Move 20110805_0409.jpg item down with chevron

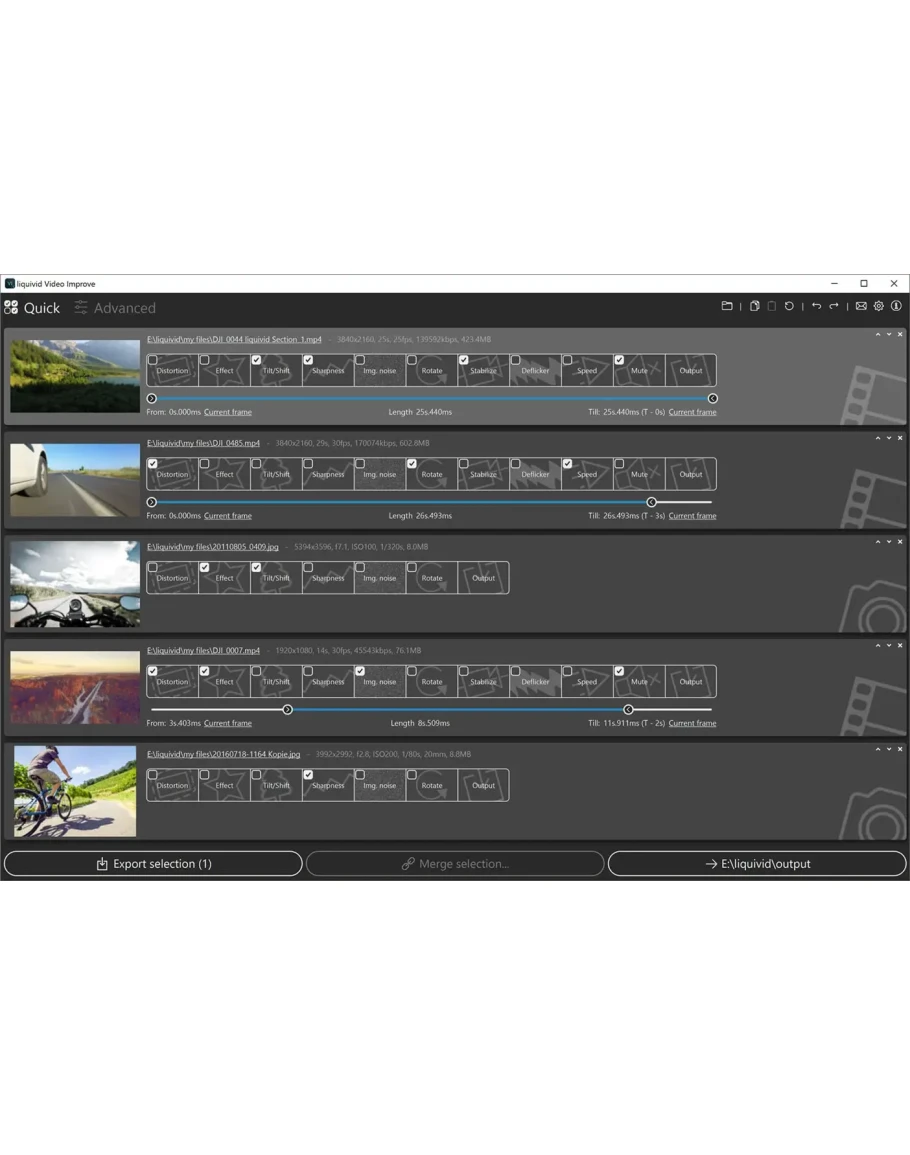(889, 542)
